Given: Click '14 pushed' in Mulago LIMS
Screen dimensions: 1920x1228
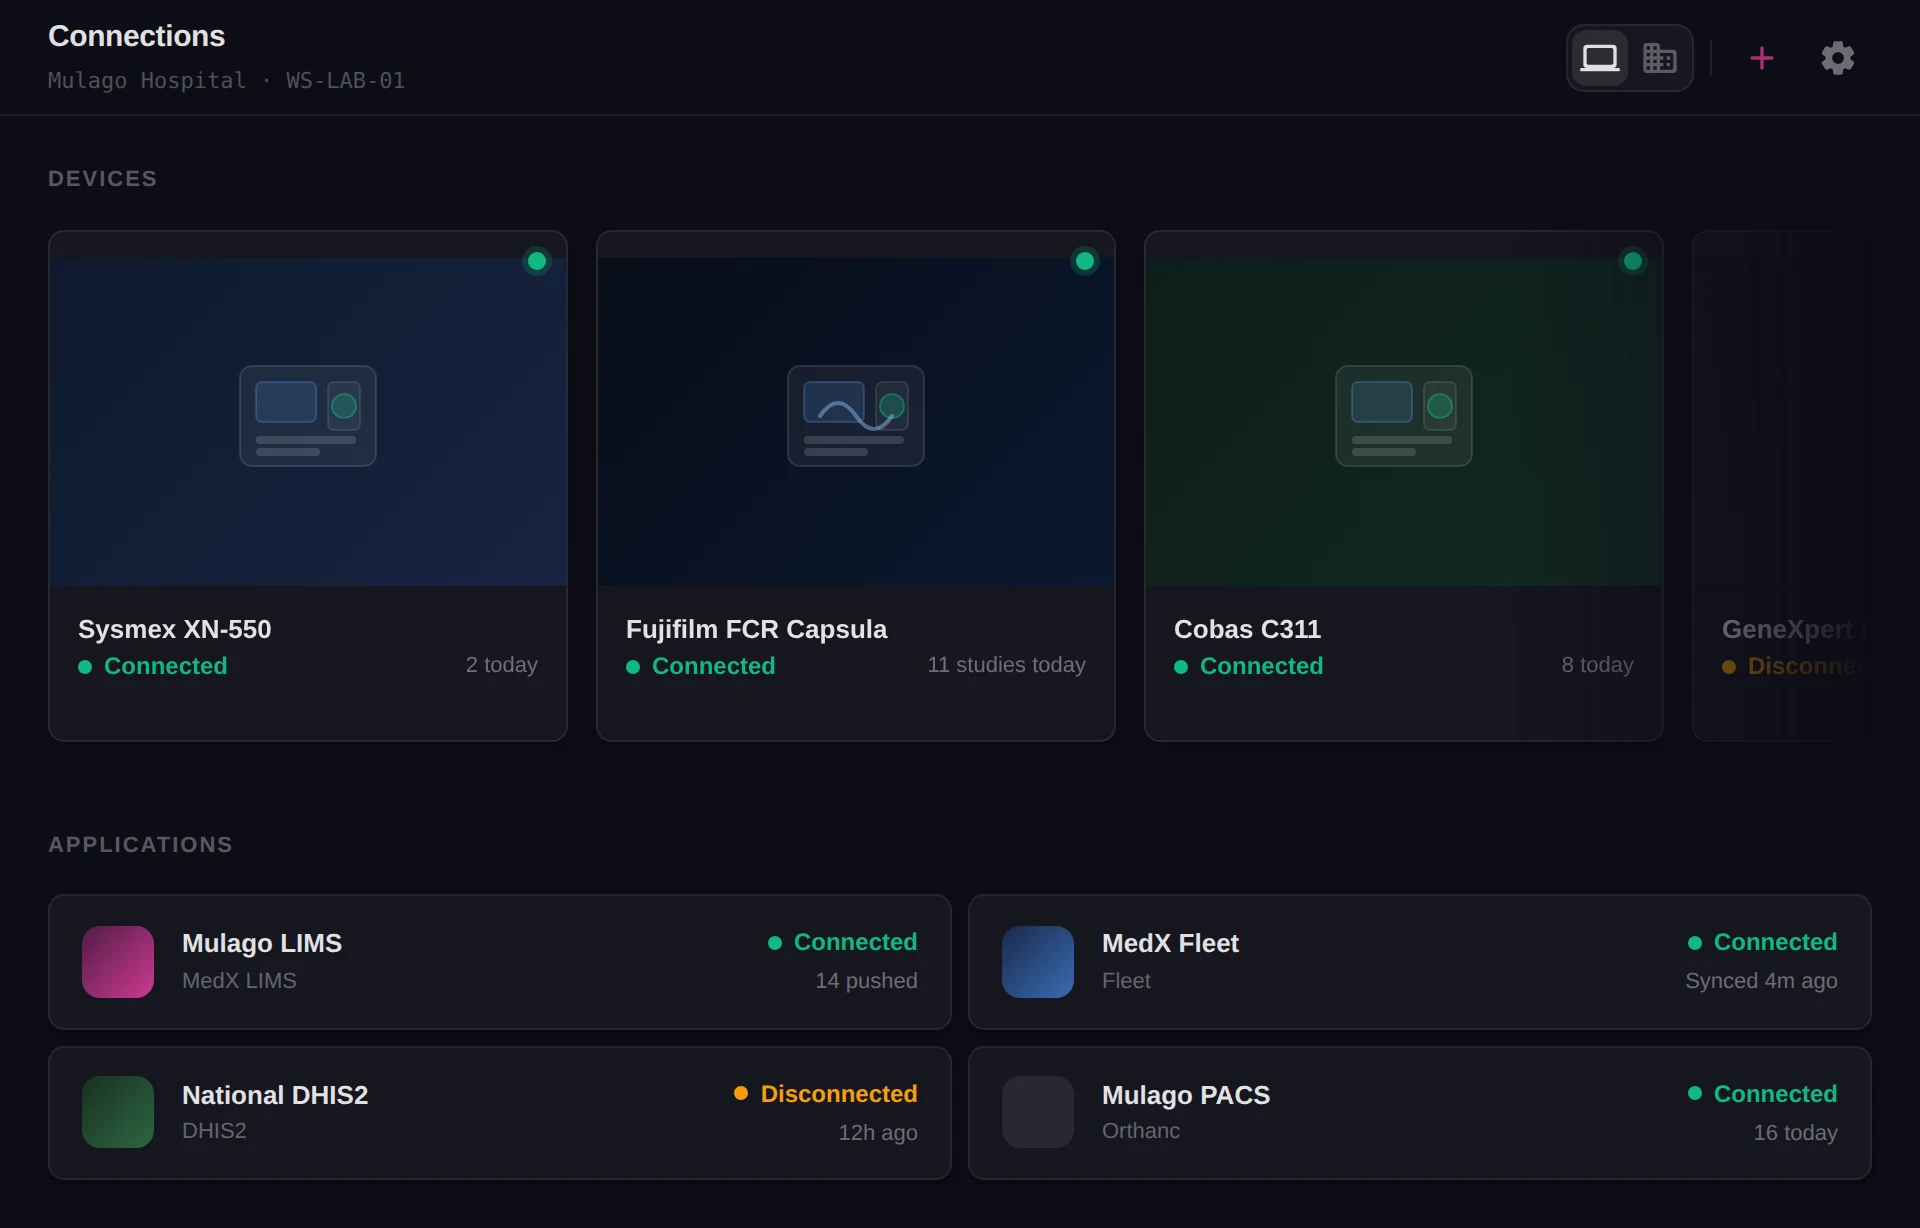Looking at the screenshot, I should 866,981.
